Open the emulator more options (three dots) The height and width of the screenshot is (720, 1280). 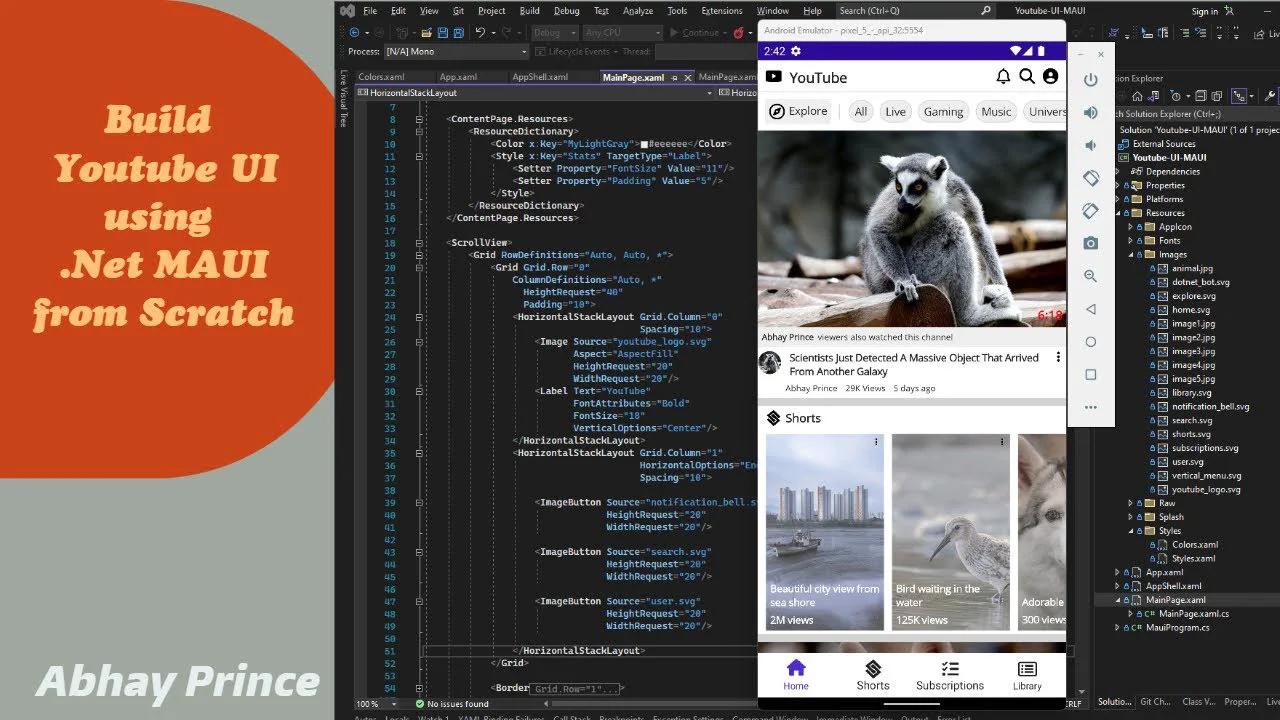[x=1091, y=407]
